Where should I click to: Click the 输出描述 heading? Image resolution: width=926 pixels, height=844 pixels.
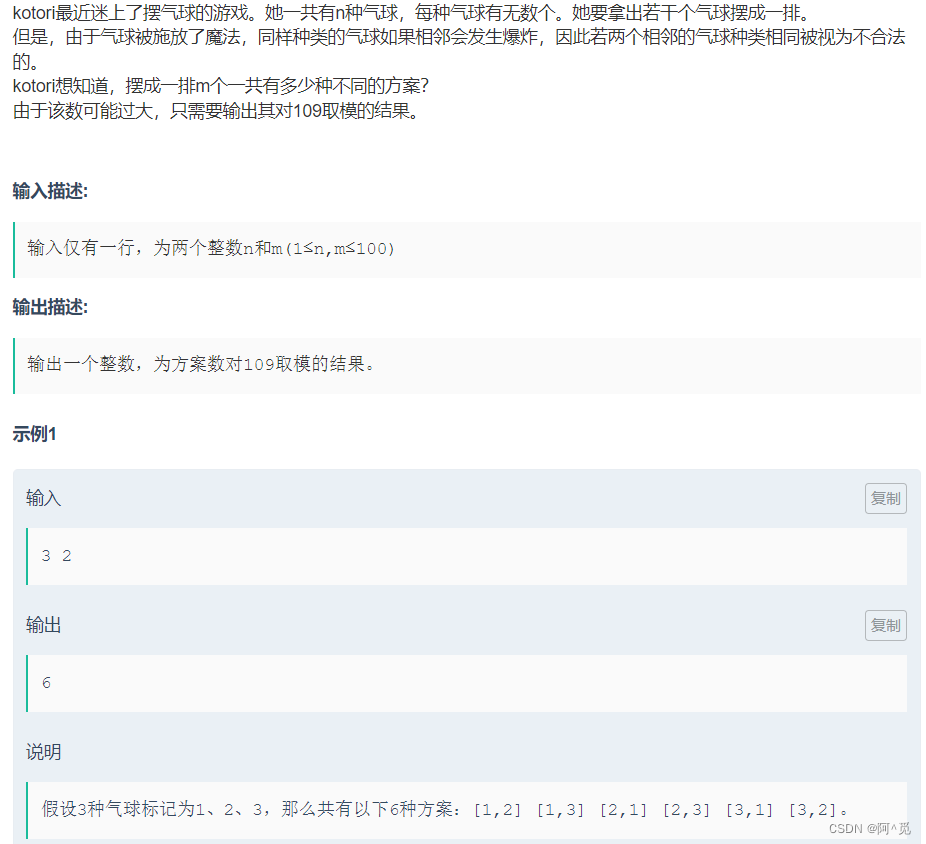tap(50, 307)
